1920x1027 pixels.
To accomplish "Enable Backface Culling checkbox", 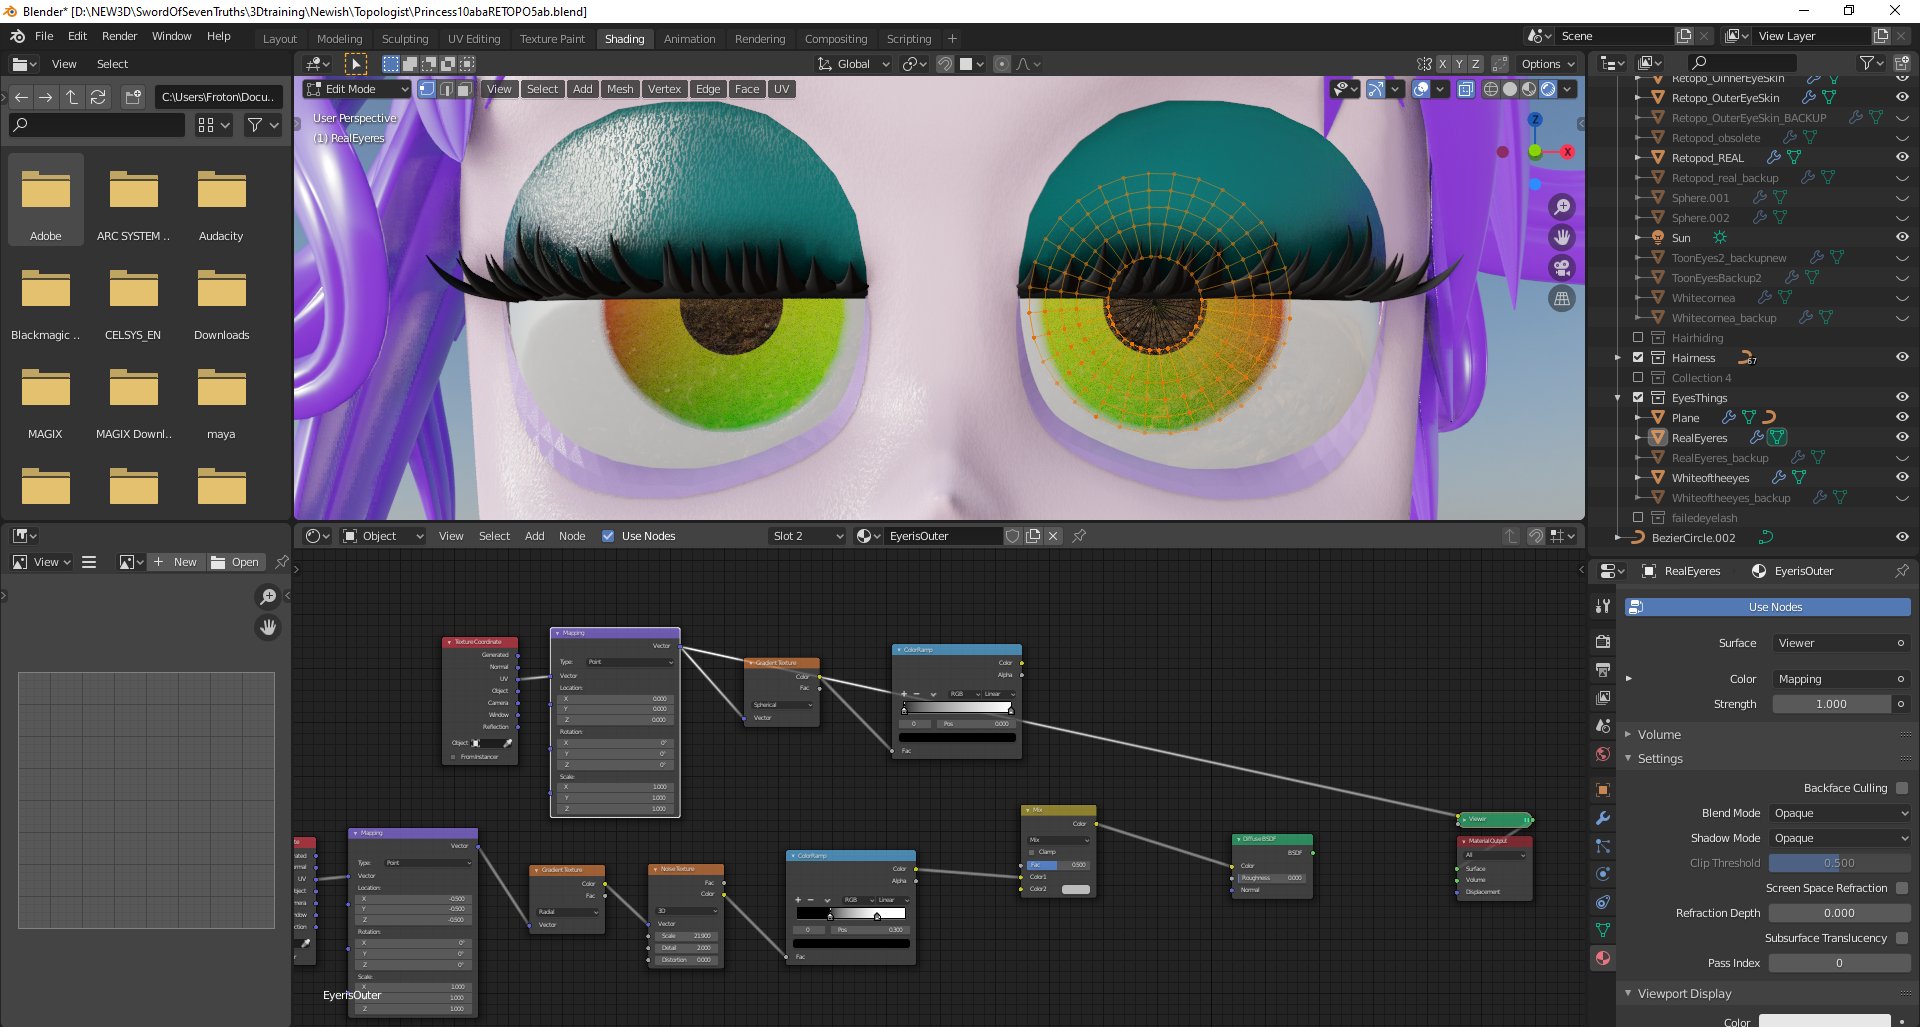I will tap(1902, 788).
